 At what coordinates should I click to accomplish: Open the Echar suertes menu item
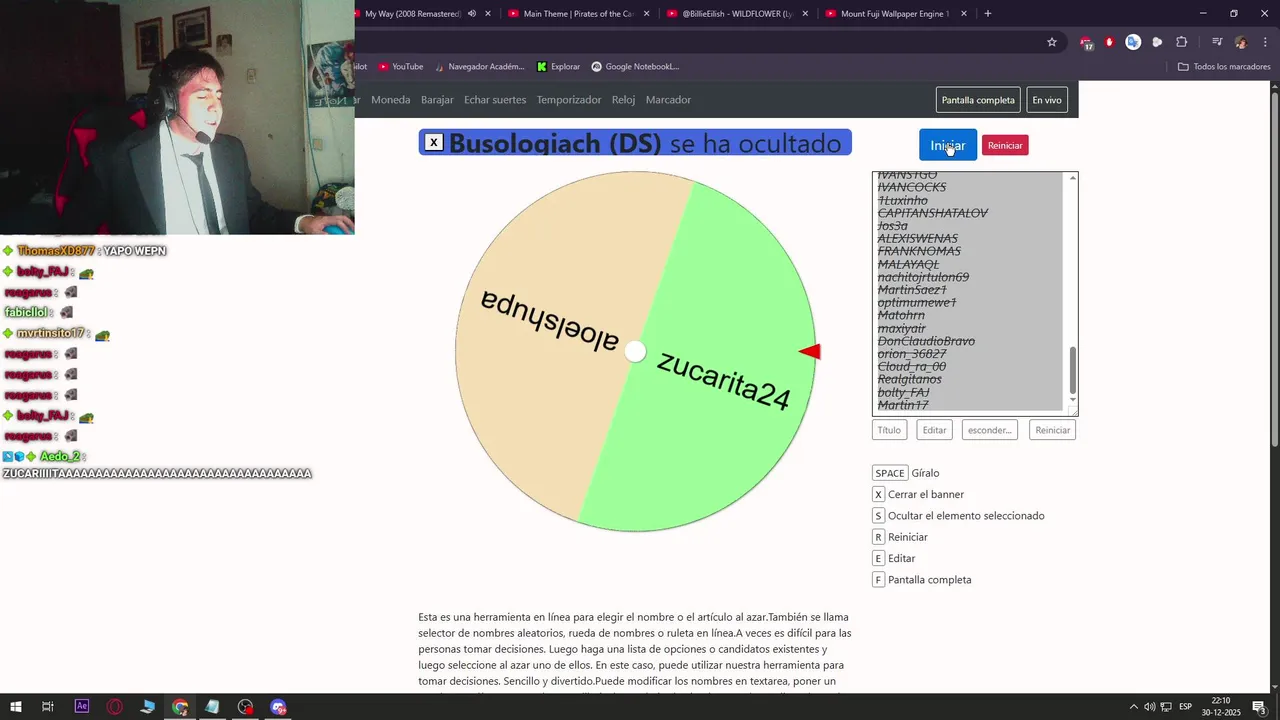click(495, 100)
